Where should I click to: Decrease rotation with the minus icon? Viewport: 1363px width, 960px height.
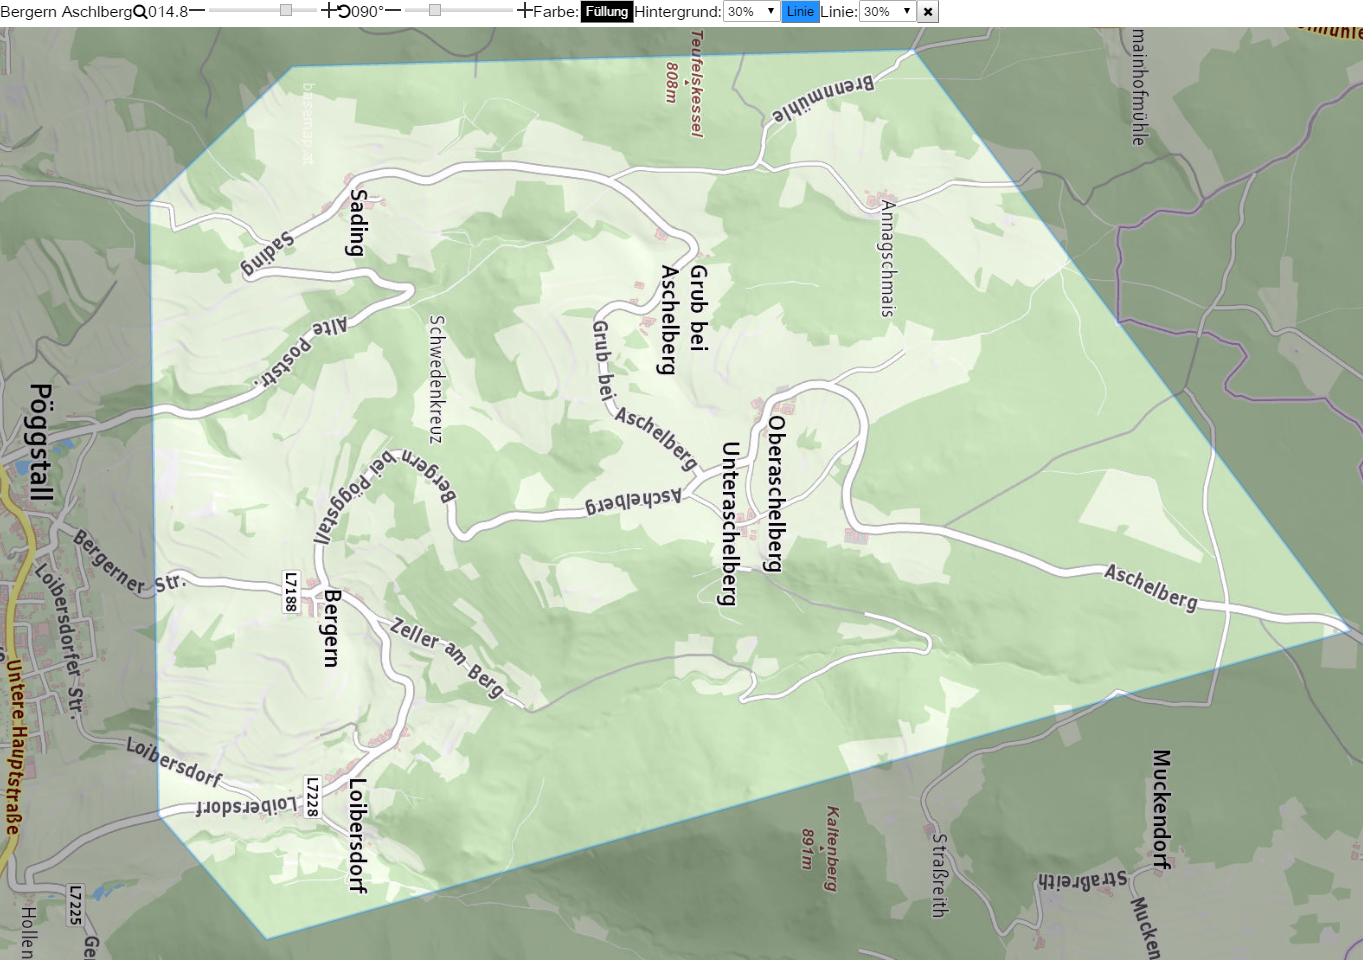[393, 11]
